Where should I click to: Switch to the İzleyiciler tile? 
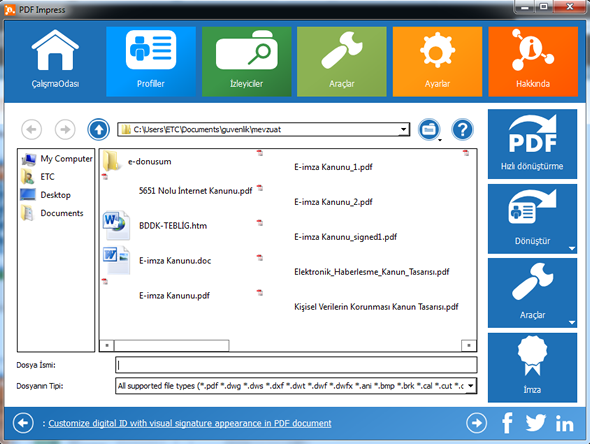pos(246,61)
